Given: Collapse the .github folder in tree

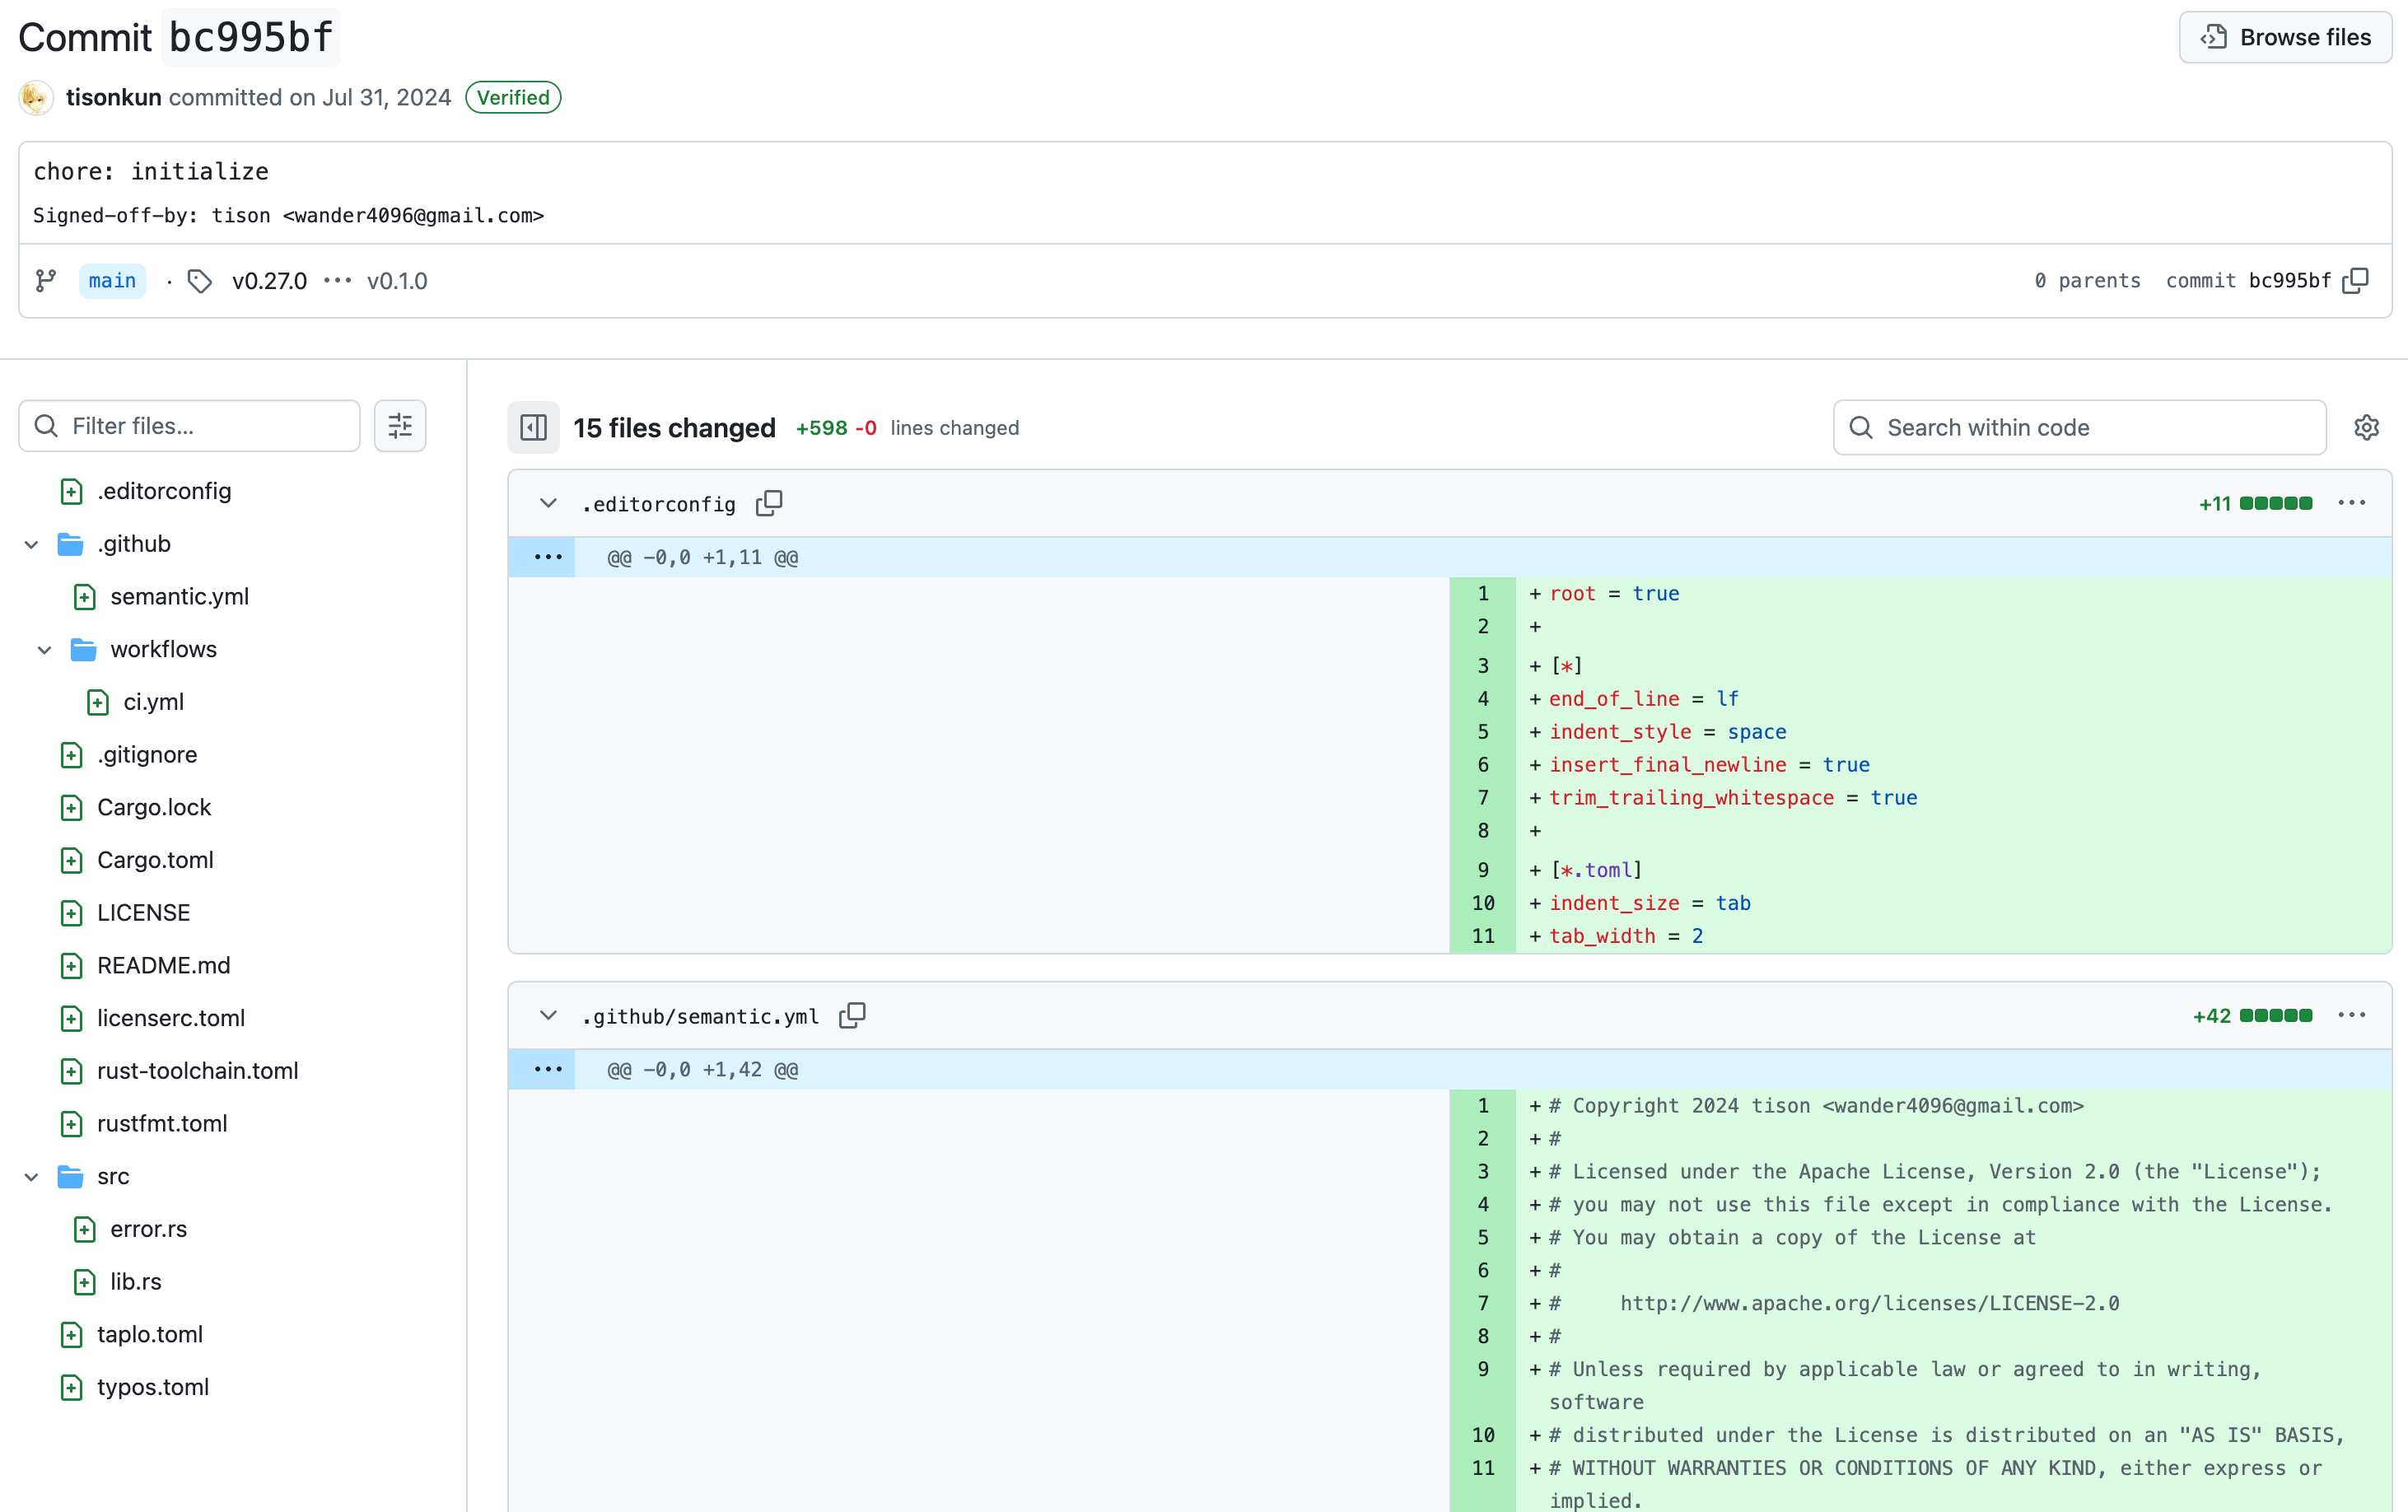Looking at the screenshot, I should pos(32,544).
